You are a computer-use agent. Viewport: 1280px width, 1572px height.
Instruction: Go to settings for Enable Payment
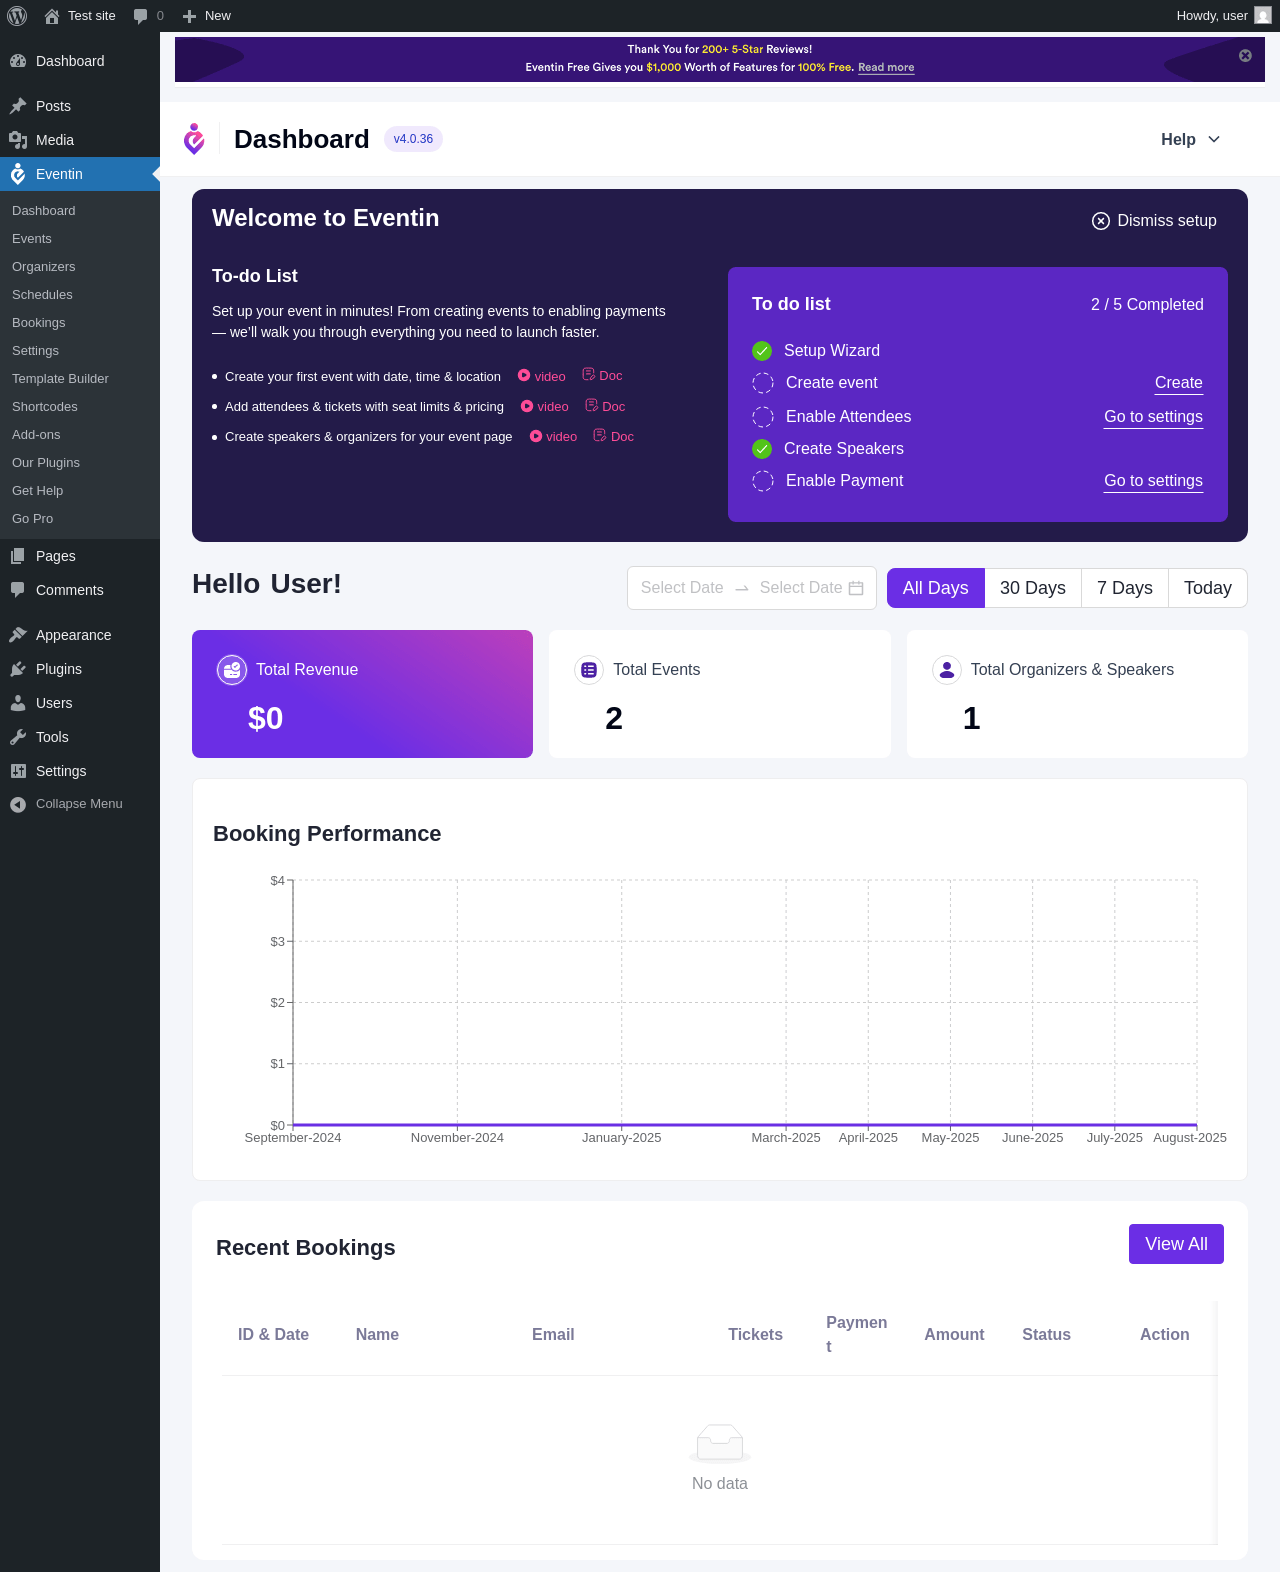(1153, 481)
